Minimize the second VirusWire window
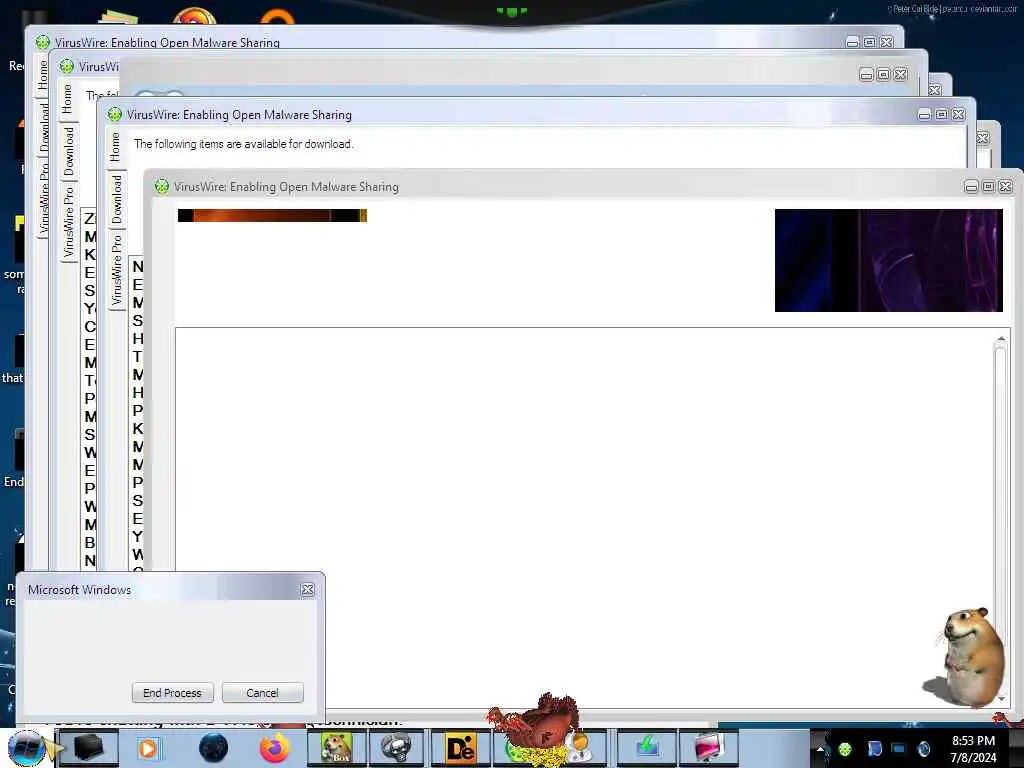 click(x=866, y=75)
